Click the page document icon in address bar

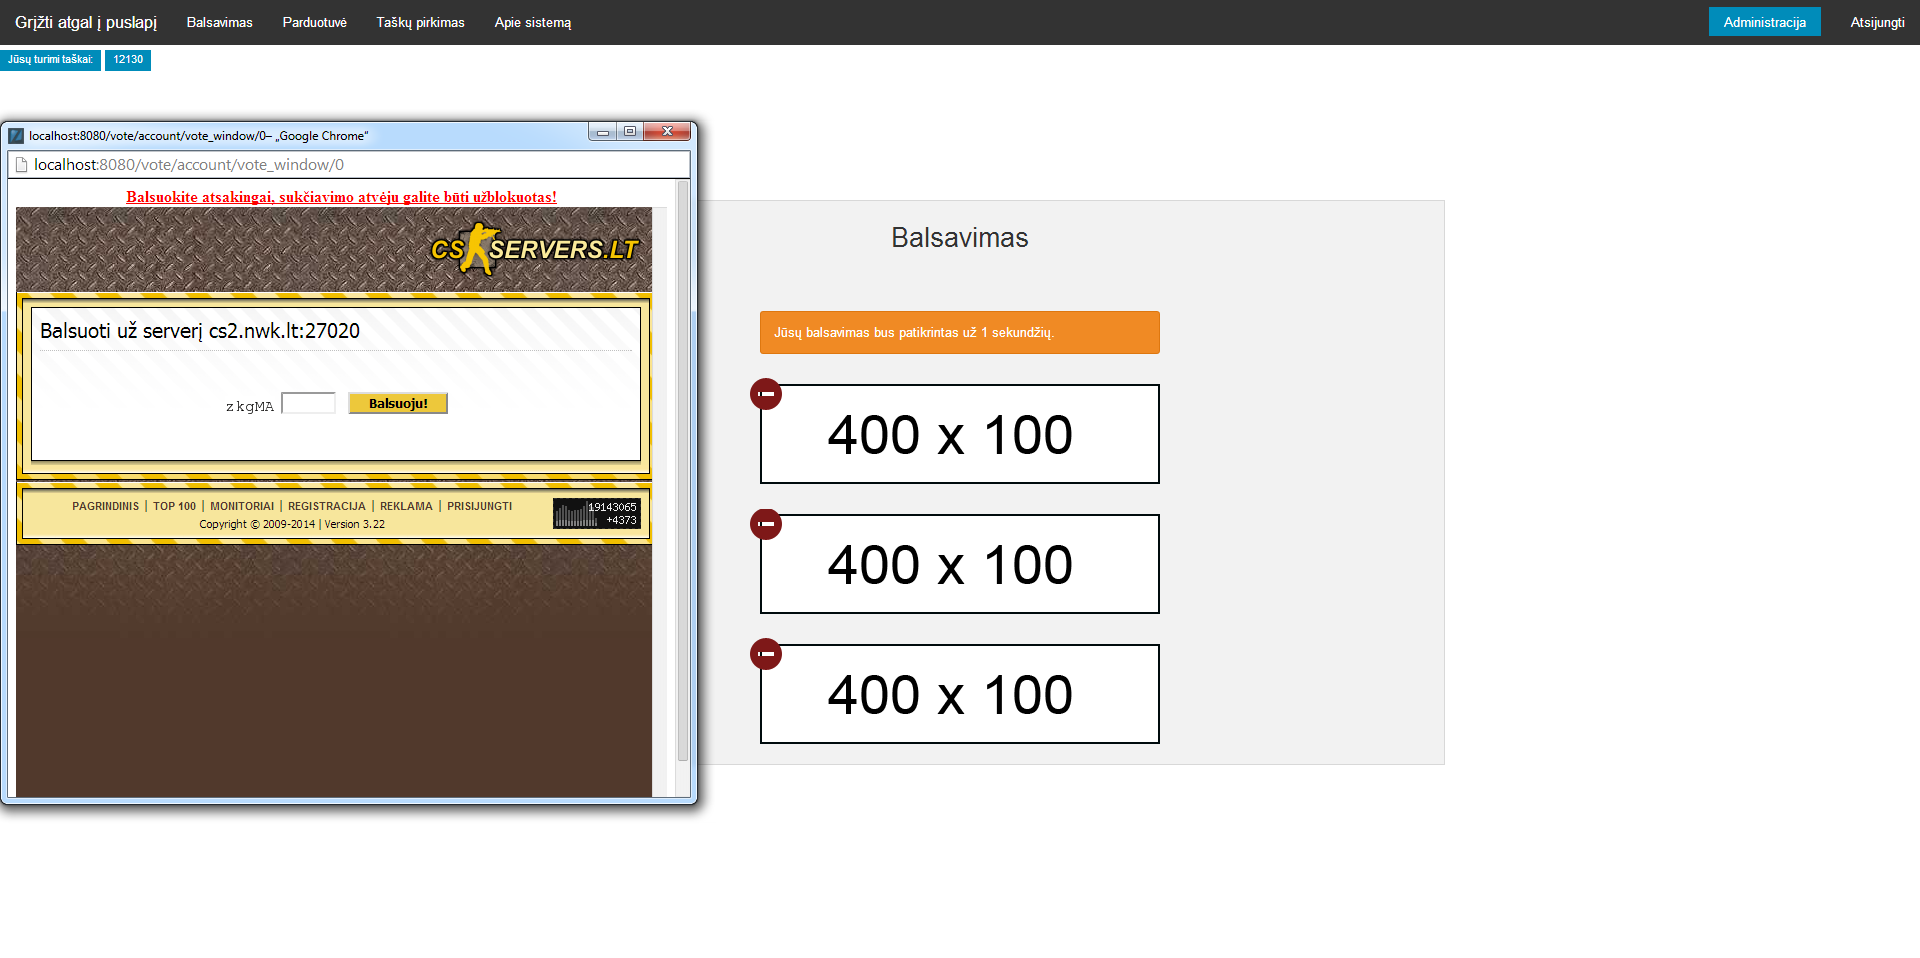pyautogui.click(x=21, y=165)
